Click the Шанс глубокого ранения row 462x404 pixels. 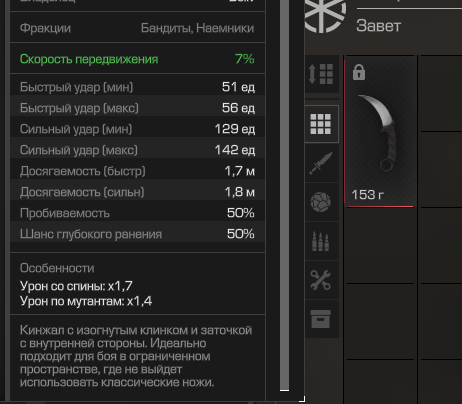point(137,234)
